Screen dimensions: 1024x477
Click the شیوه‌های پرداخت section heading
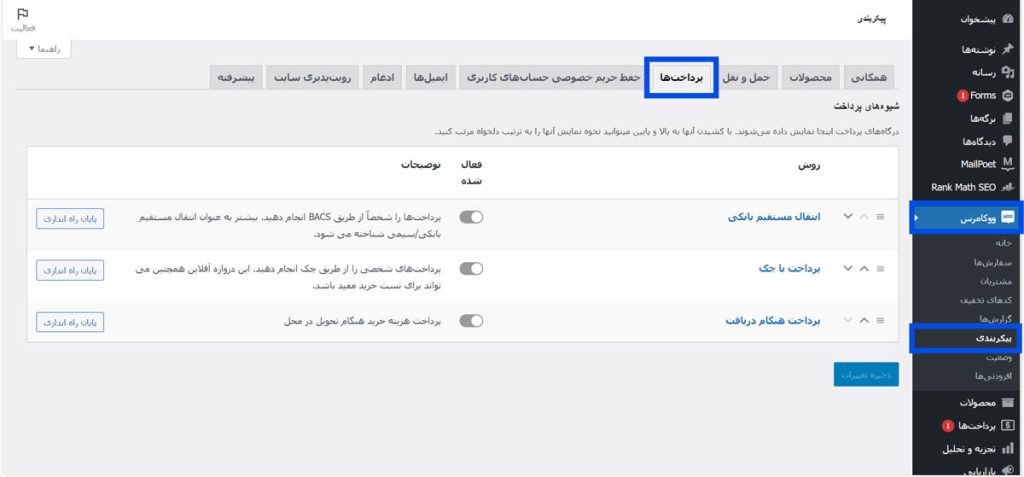867,106
